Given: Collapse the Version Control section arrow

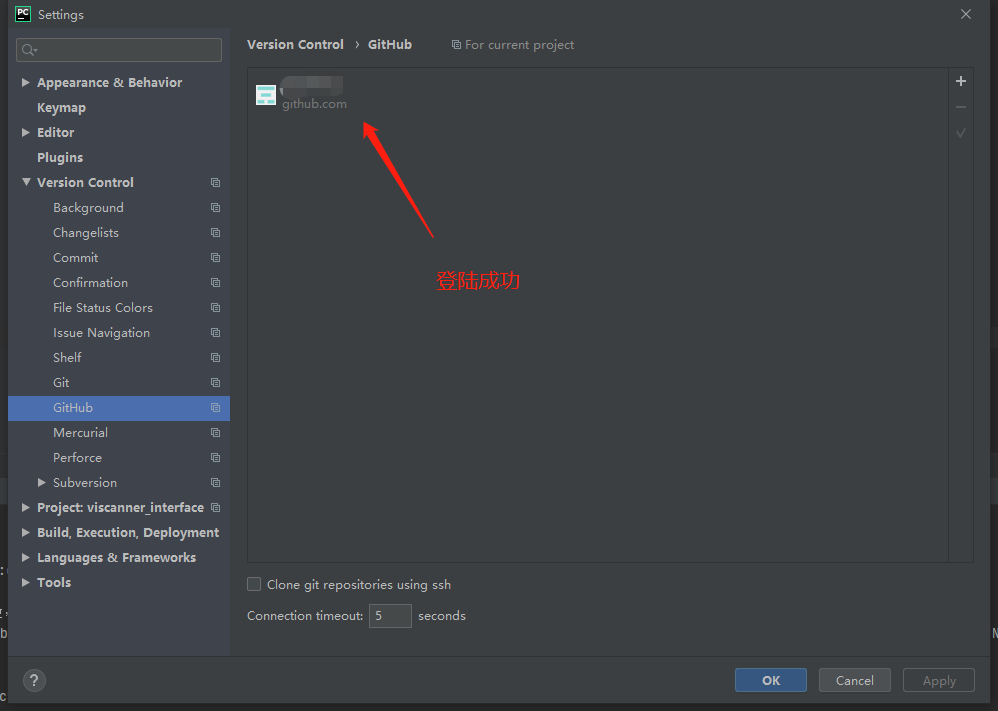Looking at the screenshot, I should pyautogui.click(x=26, y=182).
